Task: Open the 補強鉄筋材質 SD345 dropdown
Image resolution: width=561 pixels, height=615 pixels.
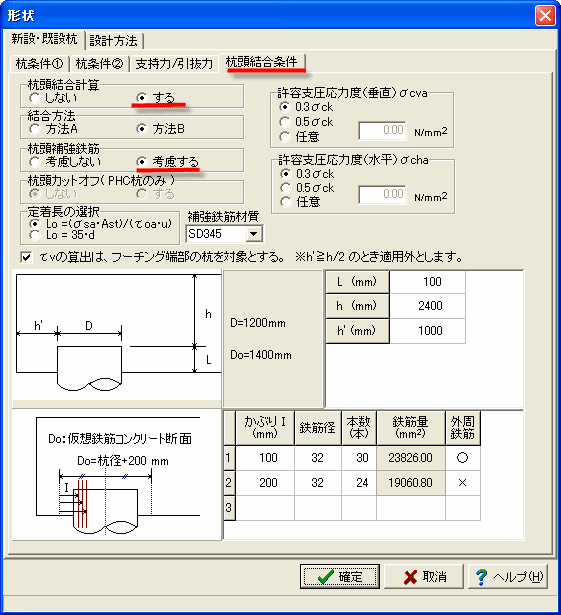Action: coord(253,234)
